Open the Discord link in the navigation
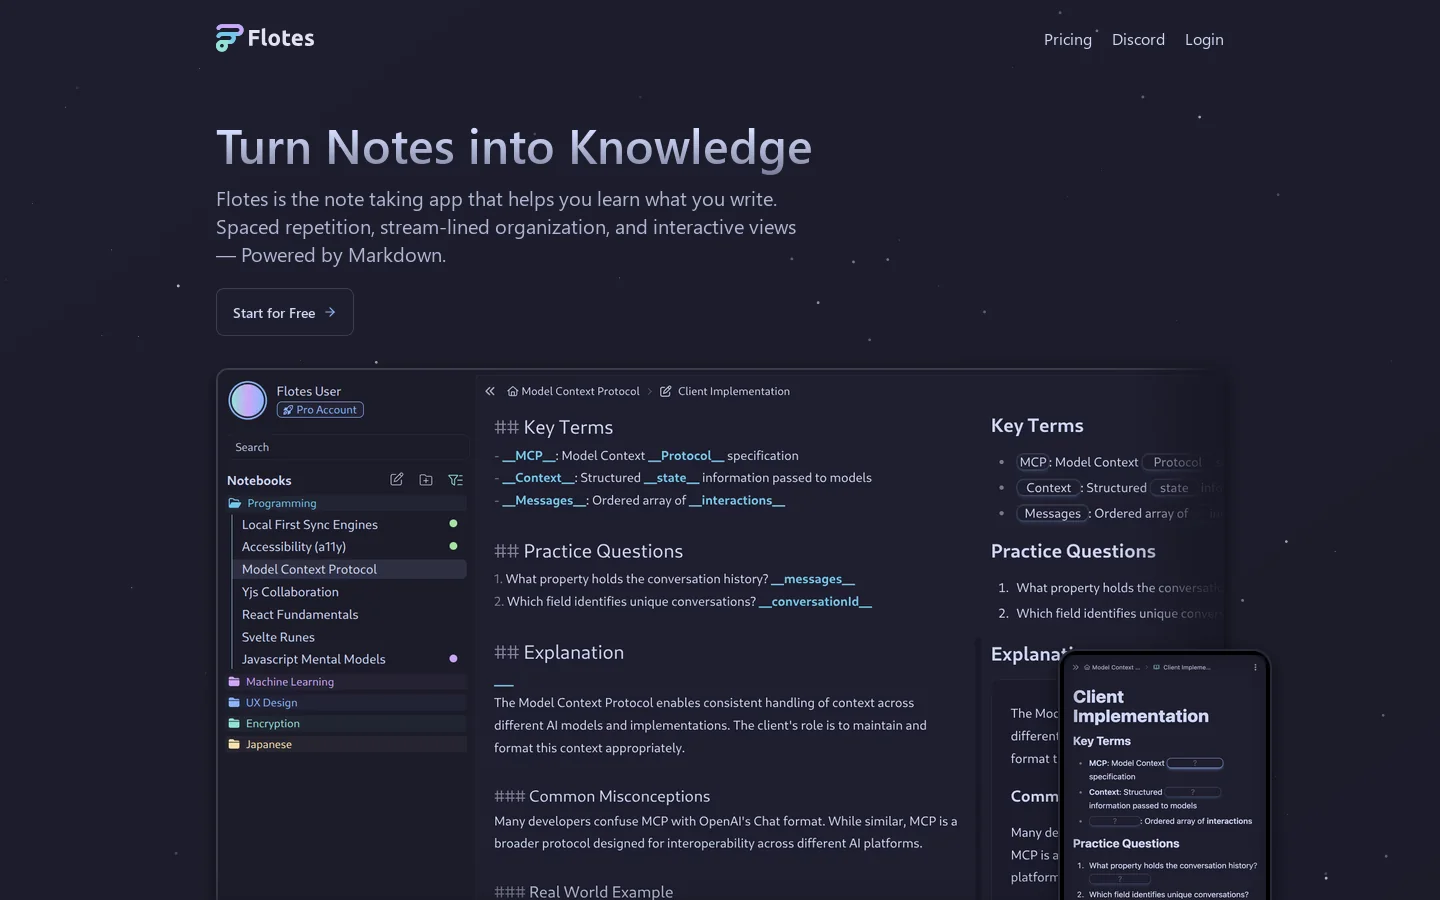The image size is (1440, 900). 1138,40
